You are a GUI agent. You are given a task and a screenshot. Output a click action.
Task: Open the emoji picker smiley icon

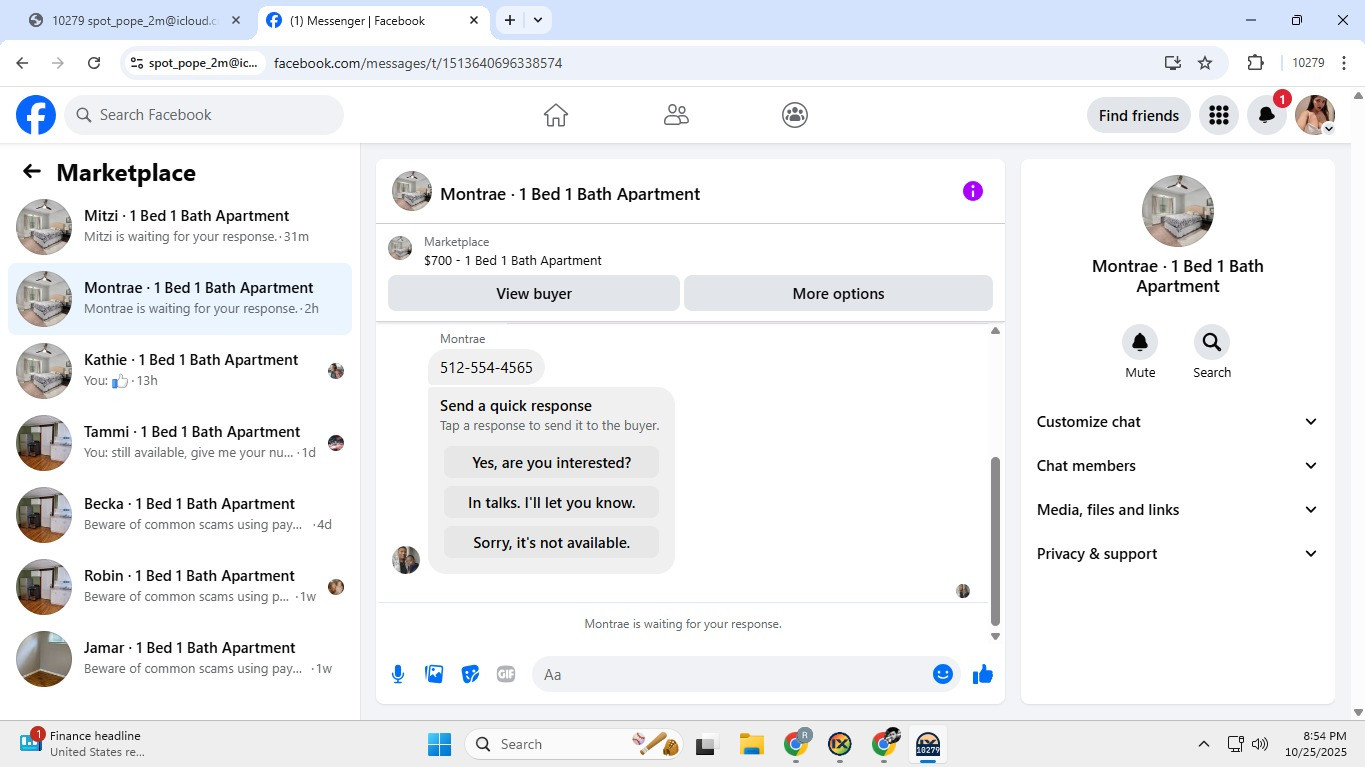click(x=942, y=674)
